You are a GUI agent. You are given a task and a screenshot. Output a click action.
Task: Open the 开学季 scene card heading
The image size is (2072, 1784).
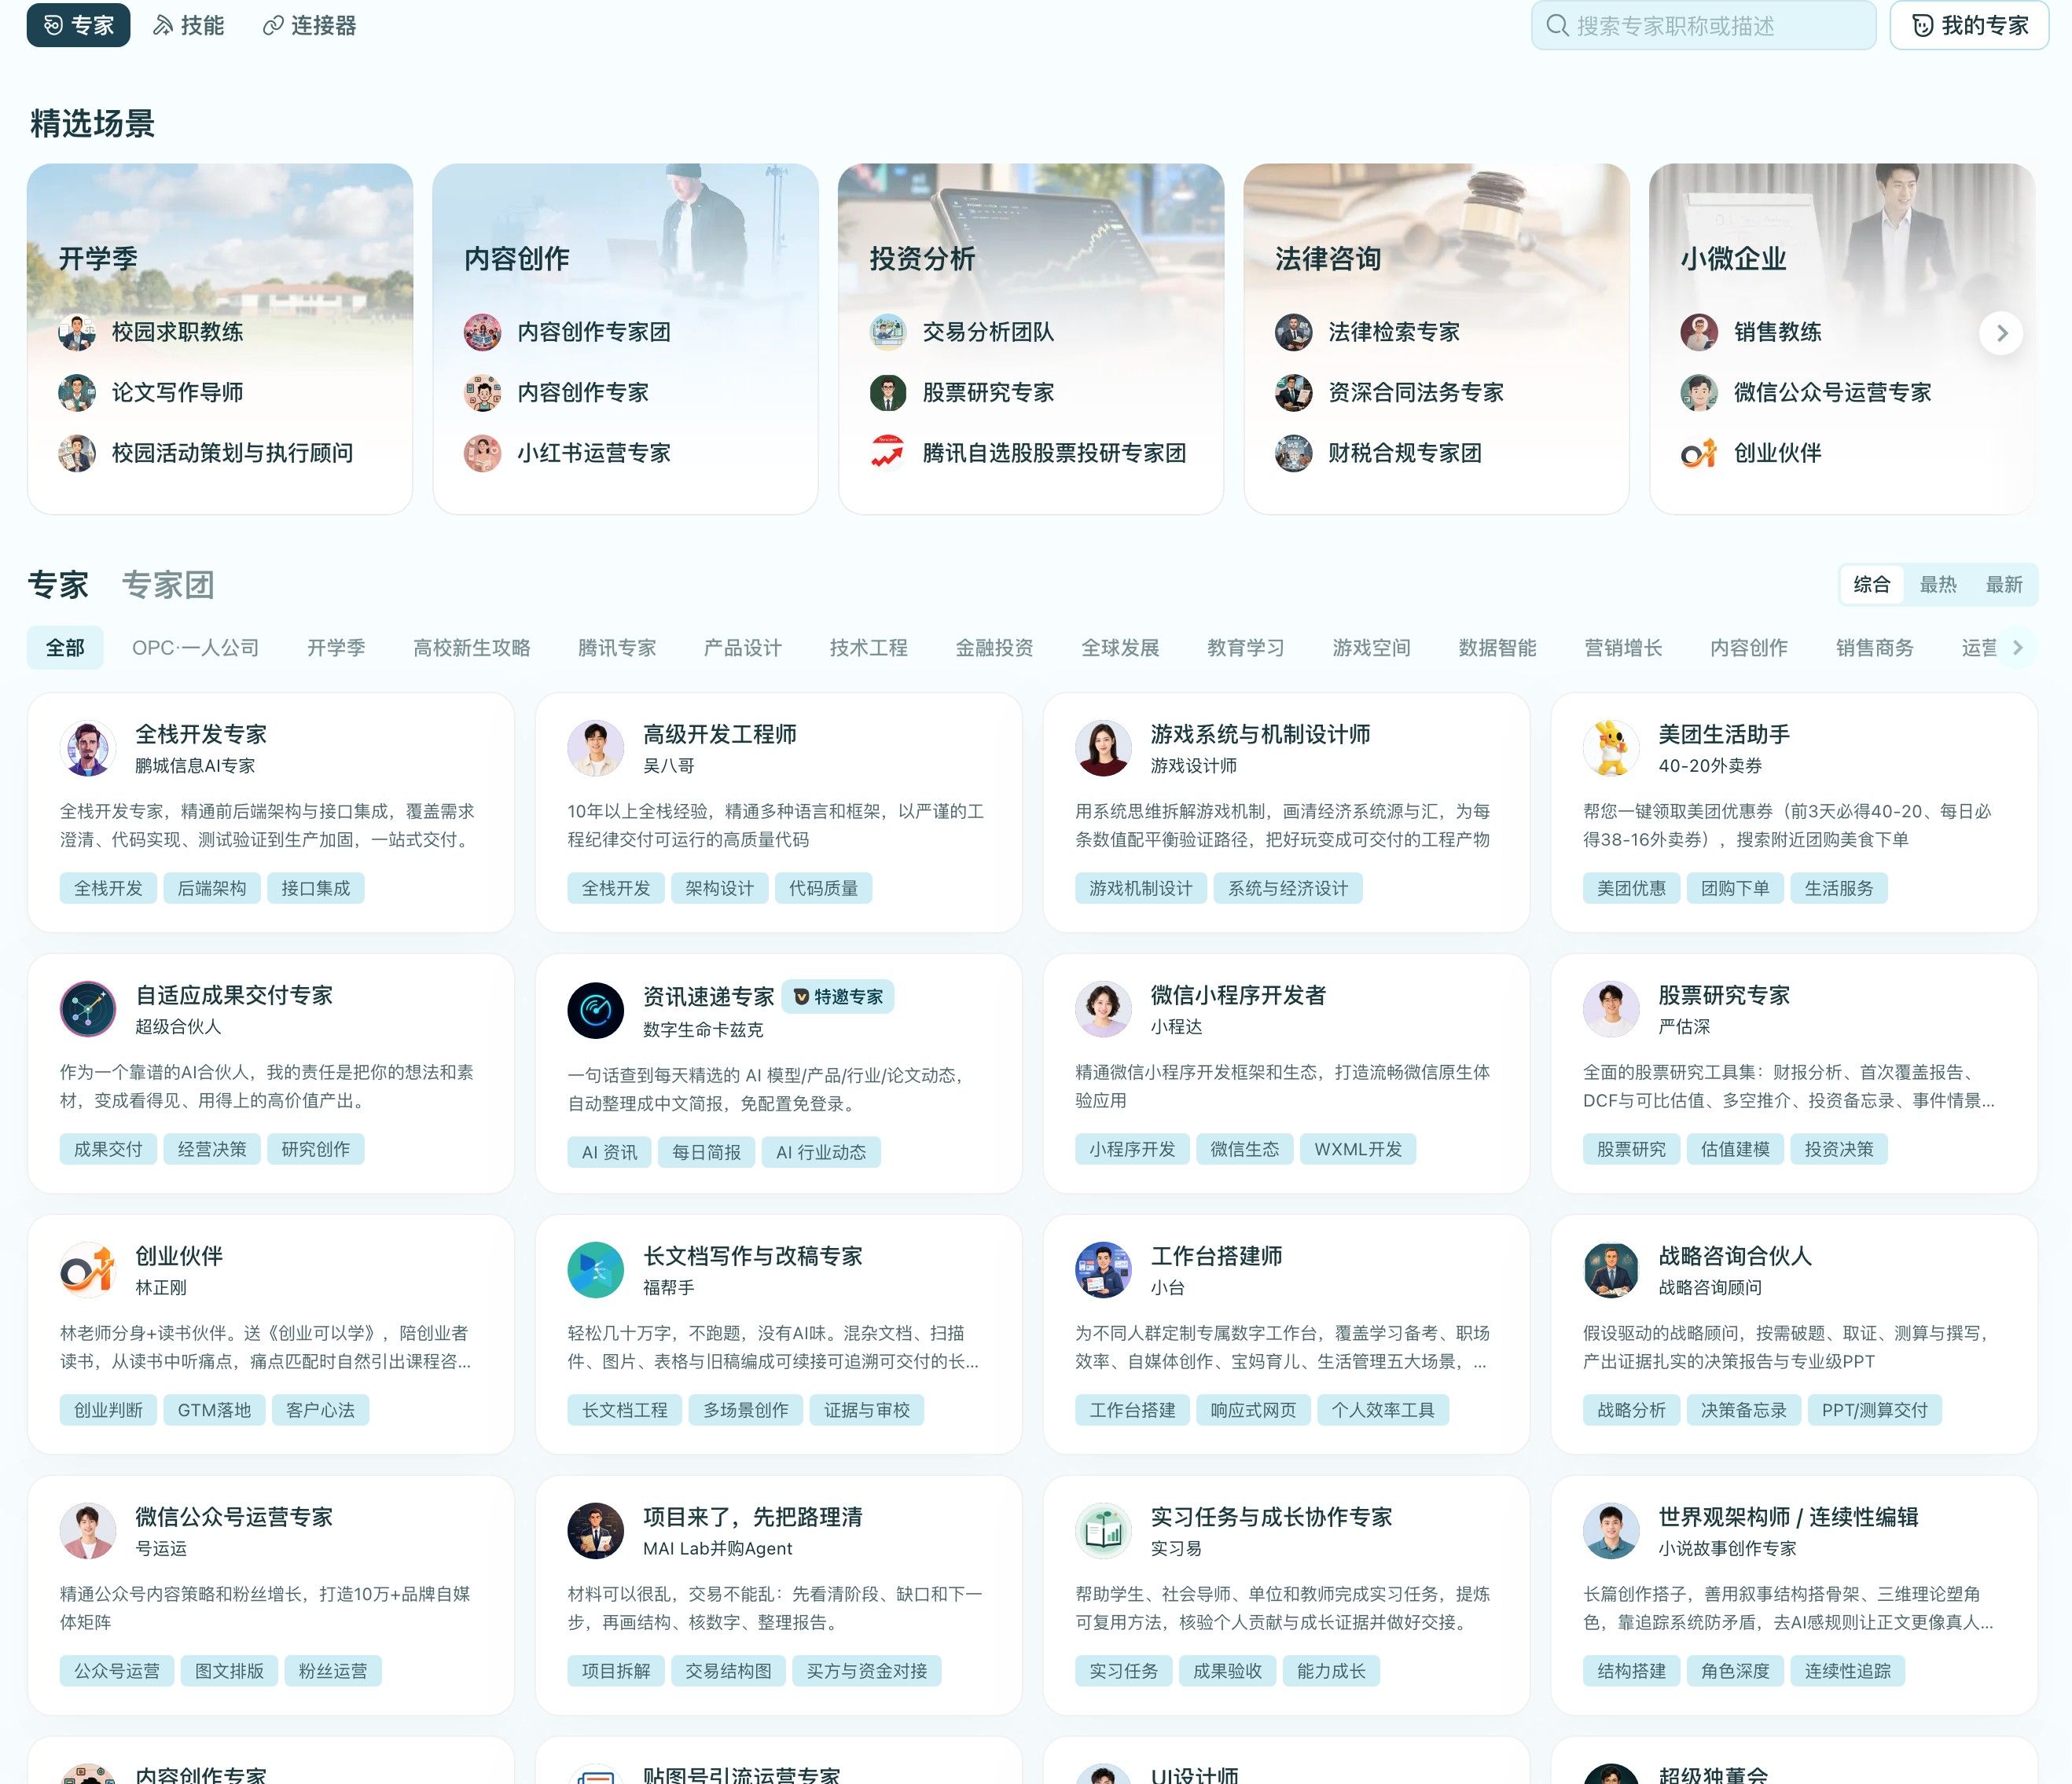point(98,259)
